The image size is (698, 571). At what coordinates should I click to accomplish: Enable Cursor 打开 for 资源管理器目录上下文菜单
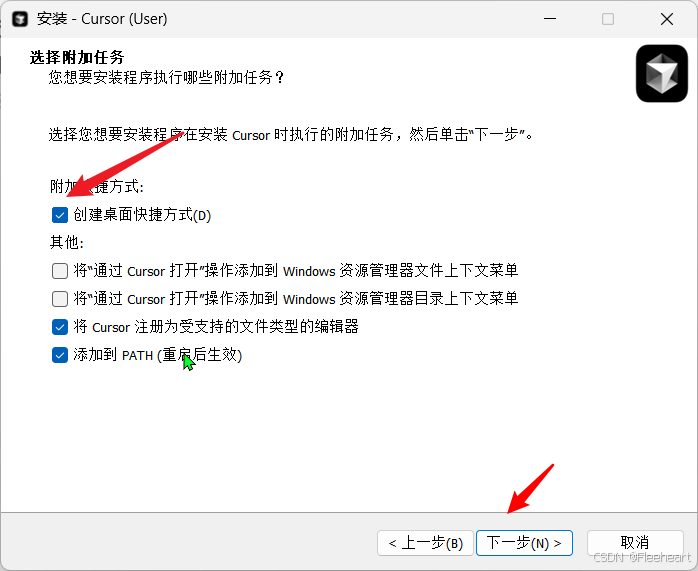[60, 299]
